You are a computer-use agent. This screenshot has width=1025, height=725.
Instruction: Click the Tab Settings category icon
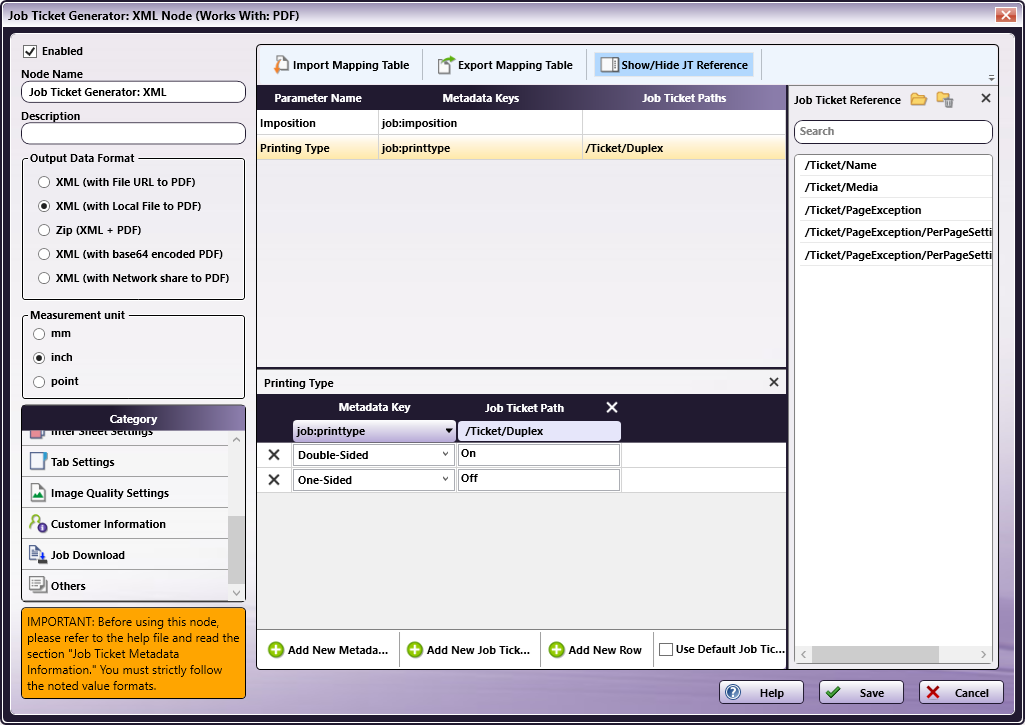click(38, 462)
